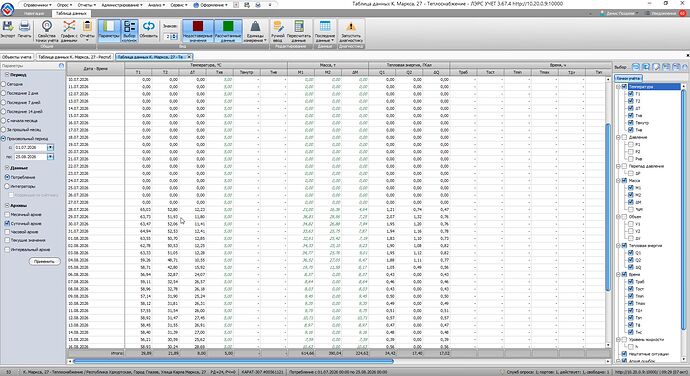Image resolution: width=690 pixels, height=376 pixels.
Task: Open the start date dropdown calendar
Action: (x=51, y=147)
